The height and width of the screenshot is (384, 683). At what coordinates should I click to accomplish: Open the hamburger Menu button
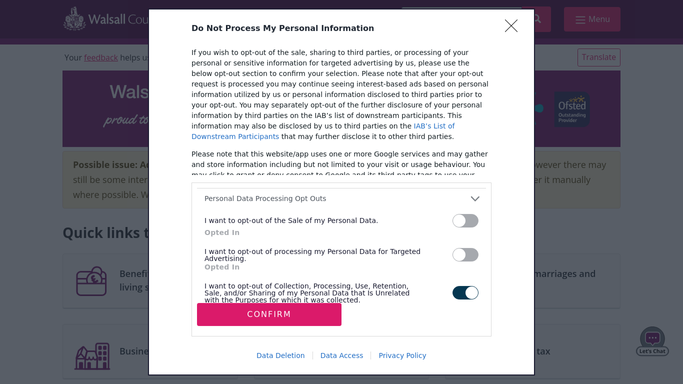point(592,19)
